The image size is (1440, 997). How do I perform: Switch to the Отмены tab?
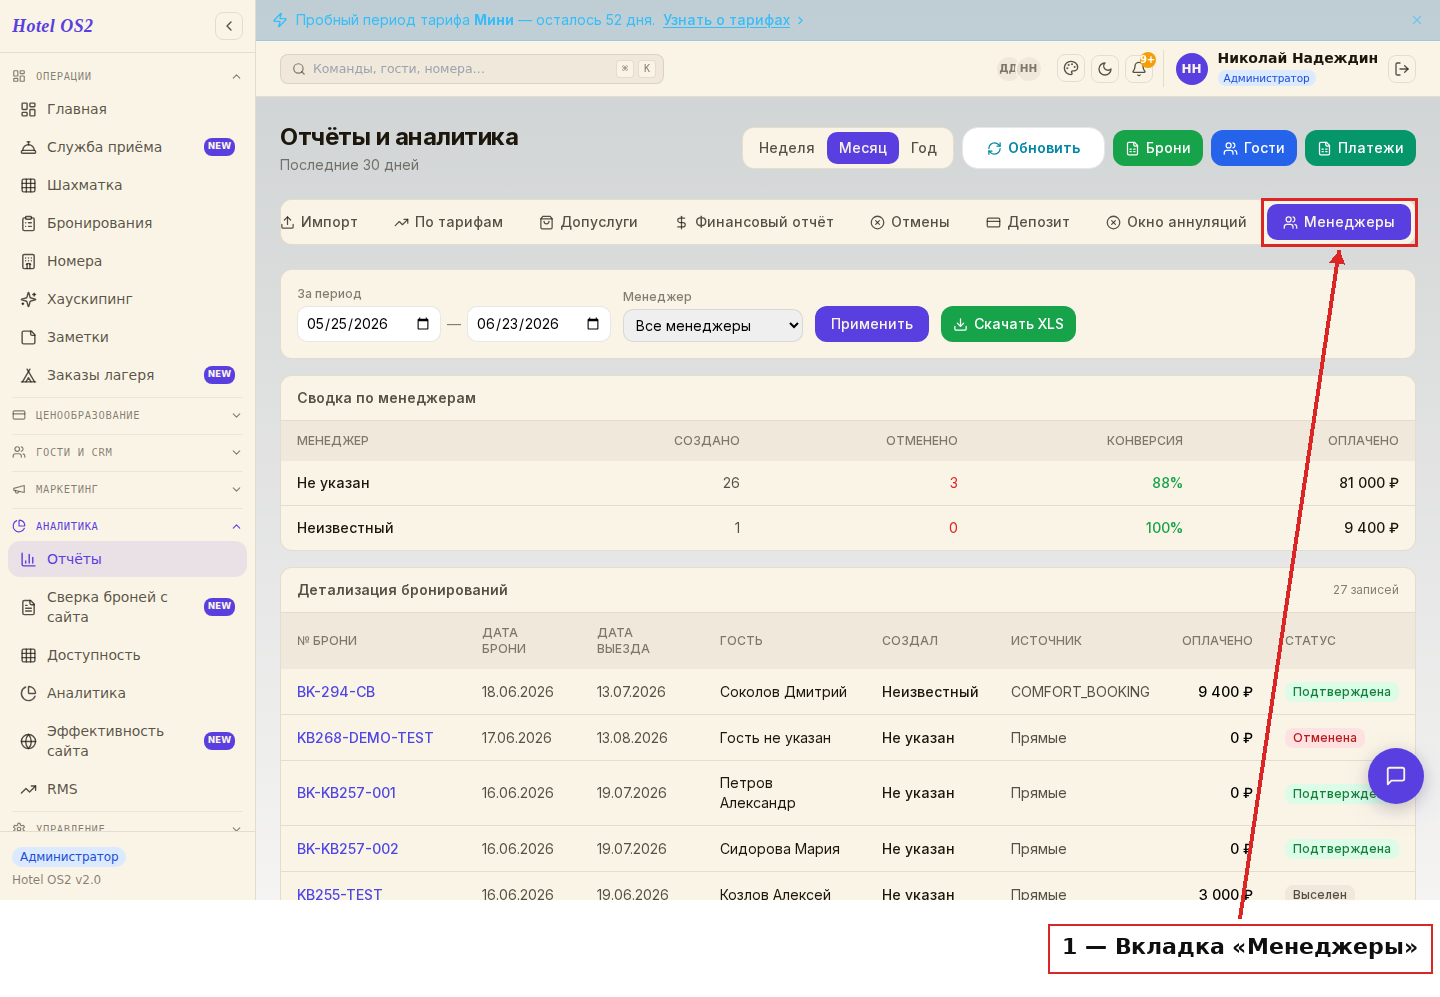910,222
